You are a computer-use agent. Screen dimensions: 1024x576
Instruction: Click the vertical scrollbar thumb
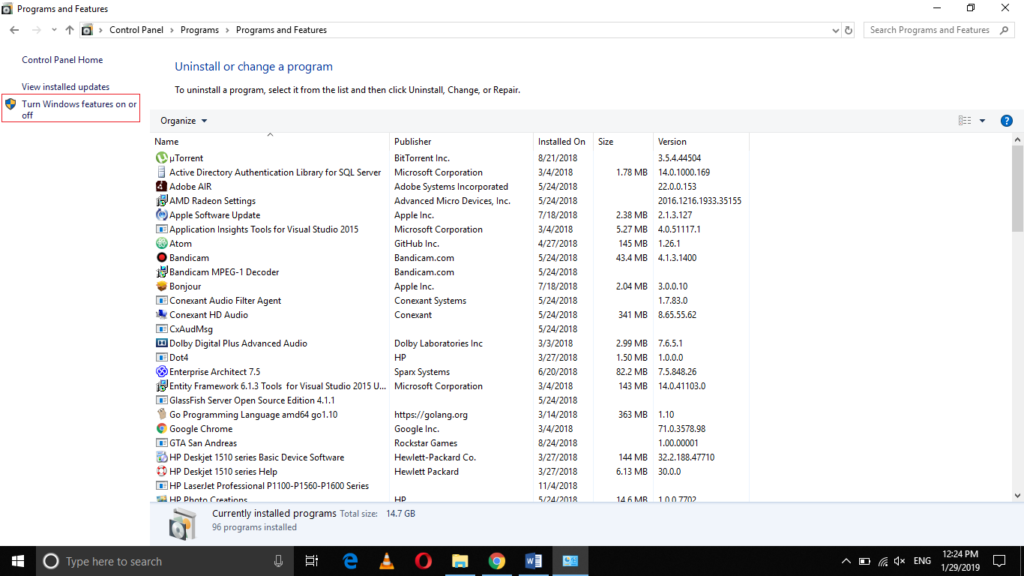pos(1017,188)
